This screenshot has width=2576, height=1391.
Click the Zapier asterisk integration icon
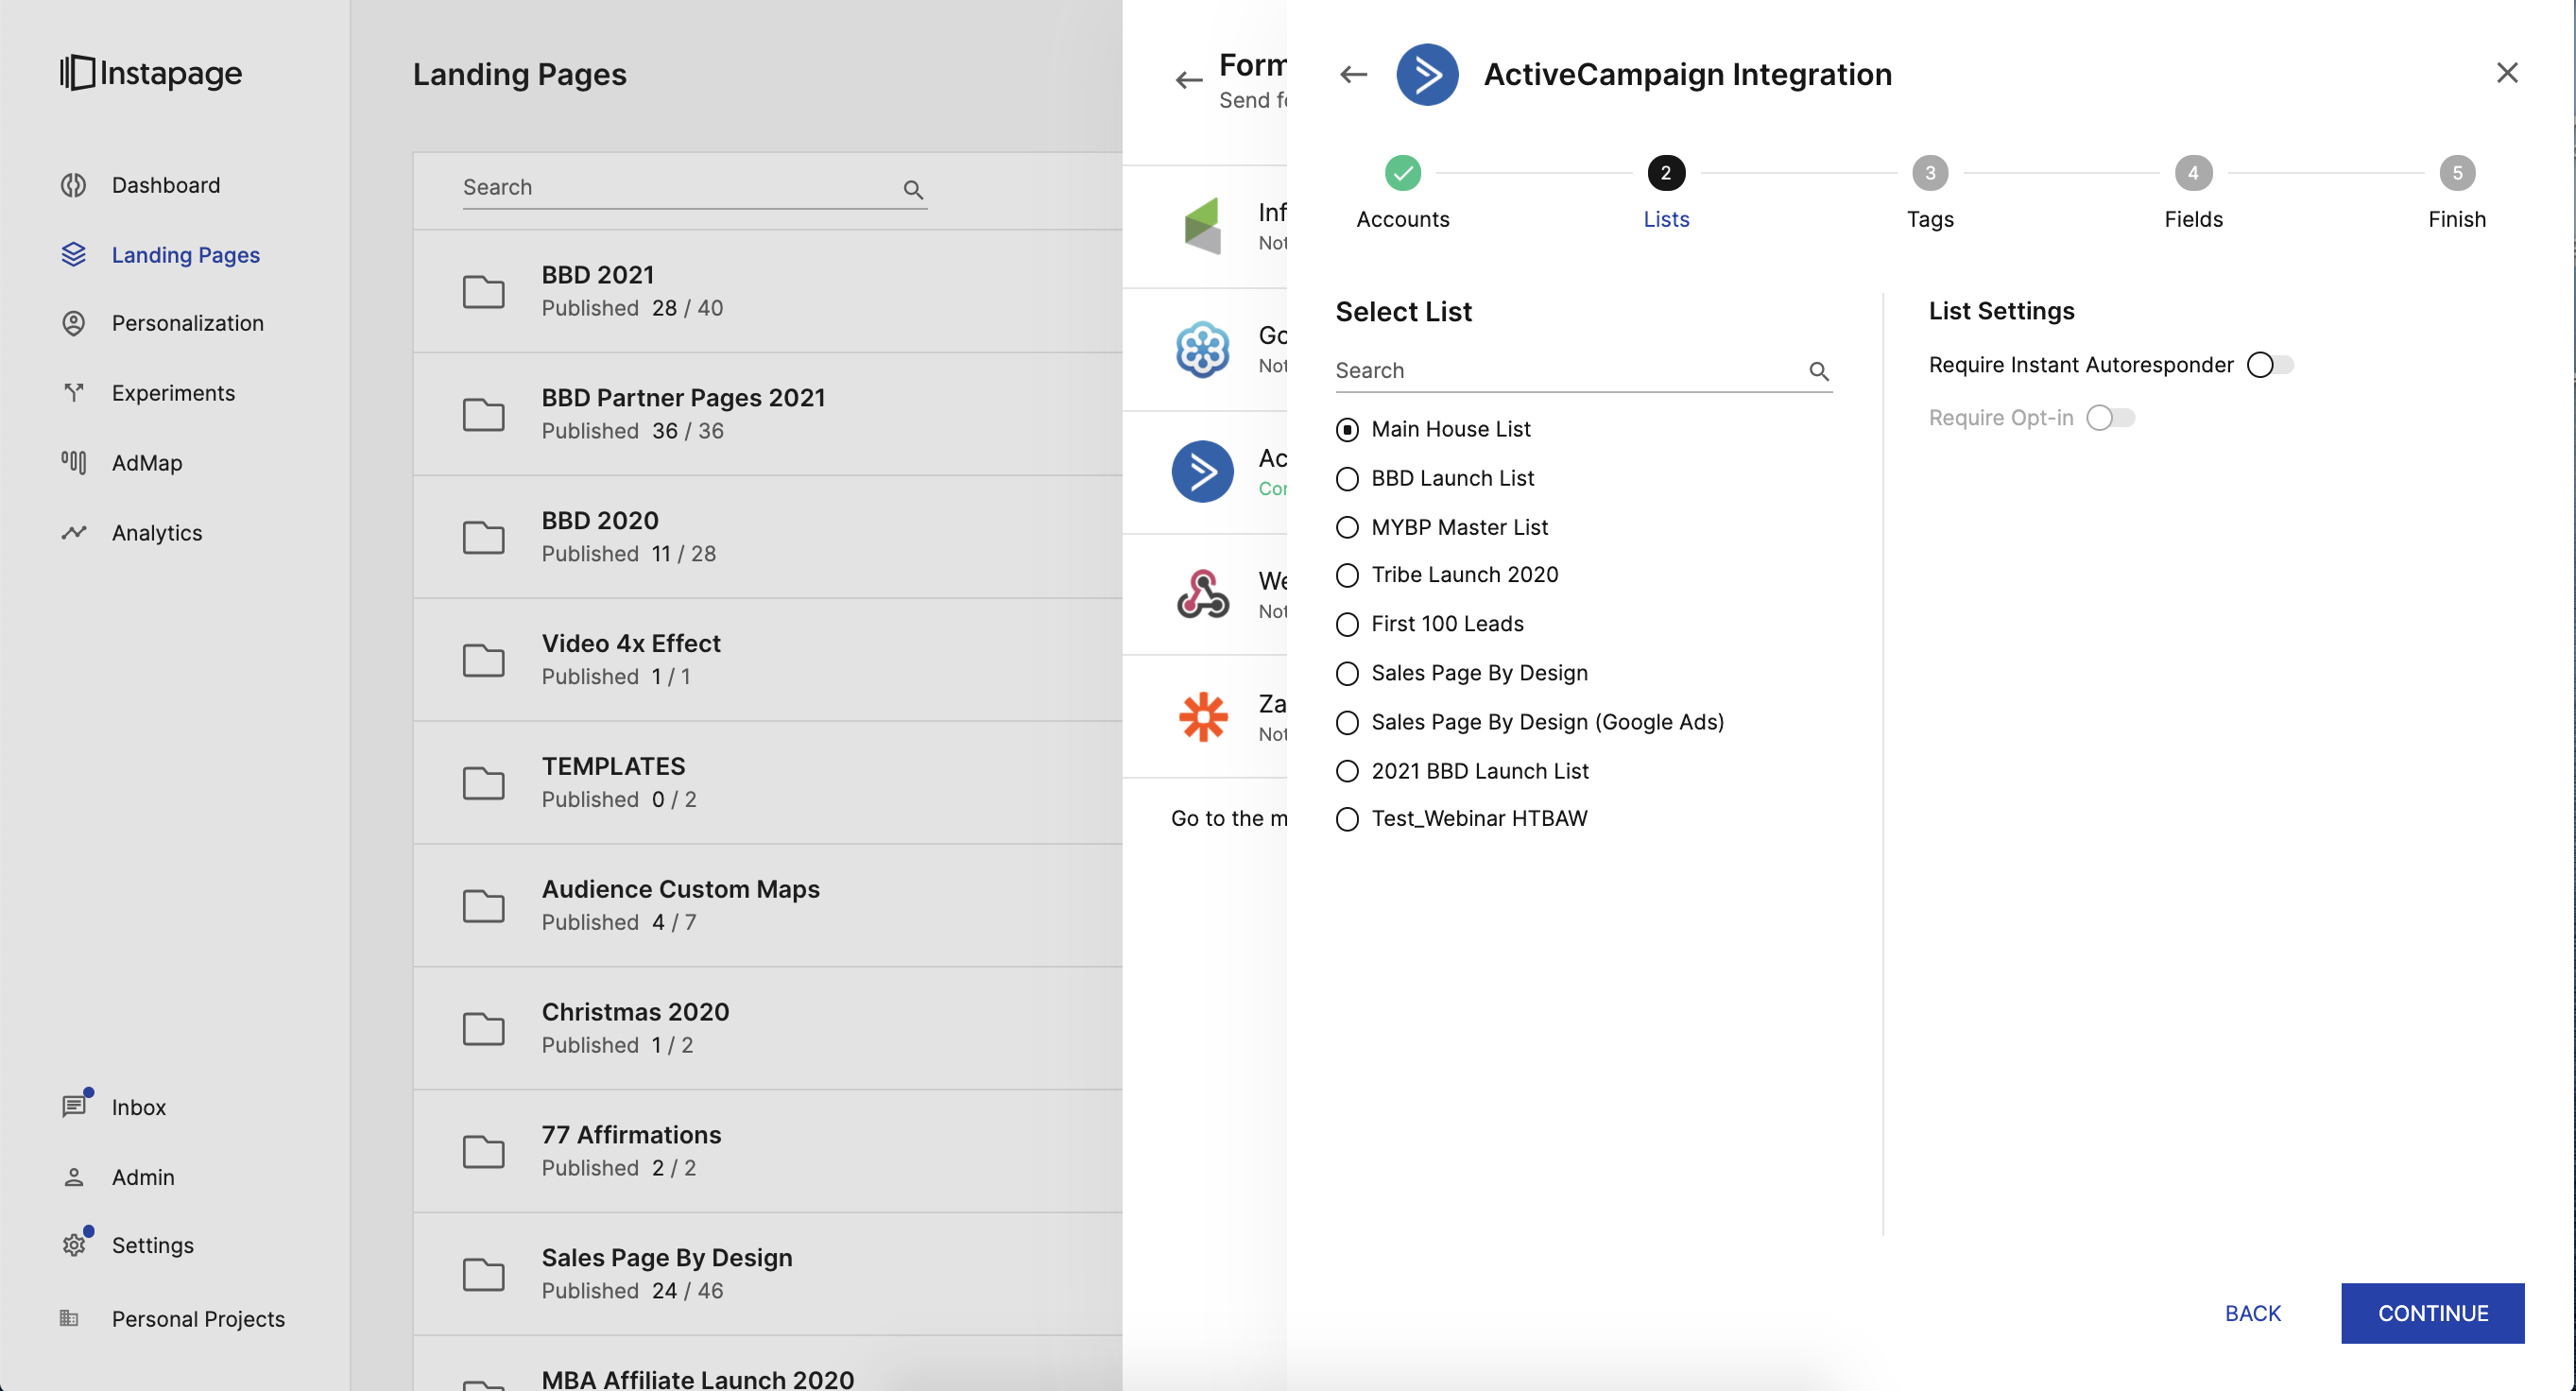tap(1203, 717)
